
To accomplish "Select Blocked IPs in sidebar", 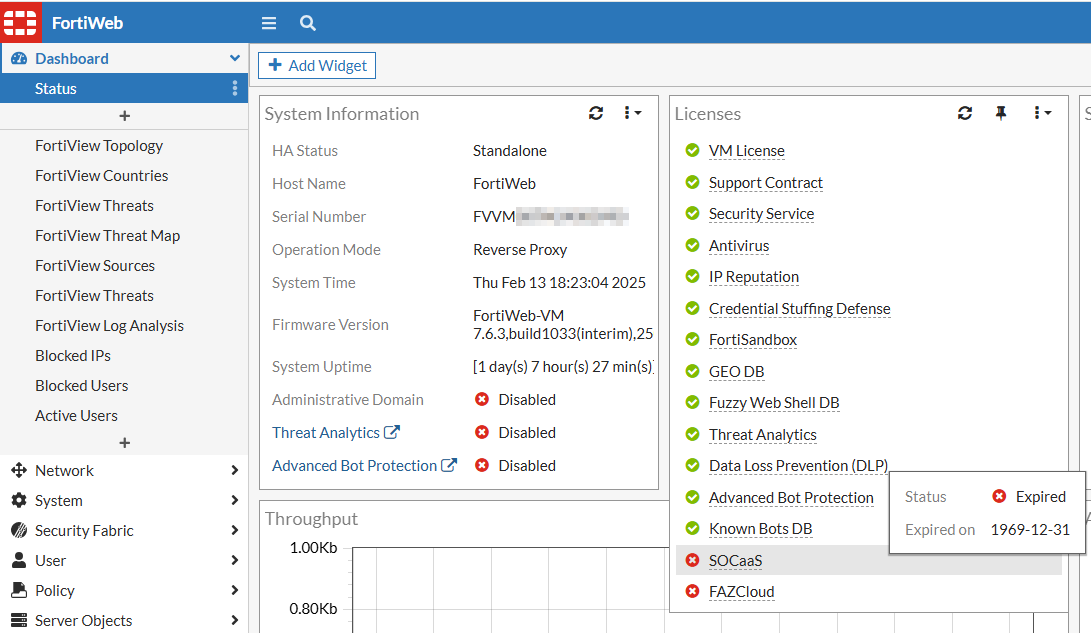I will 72,356.
